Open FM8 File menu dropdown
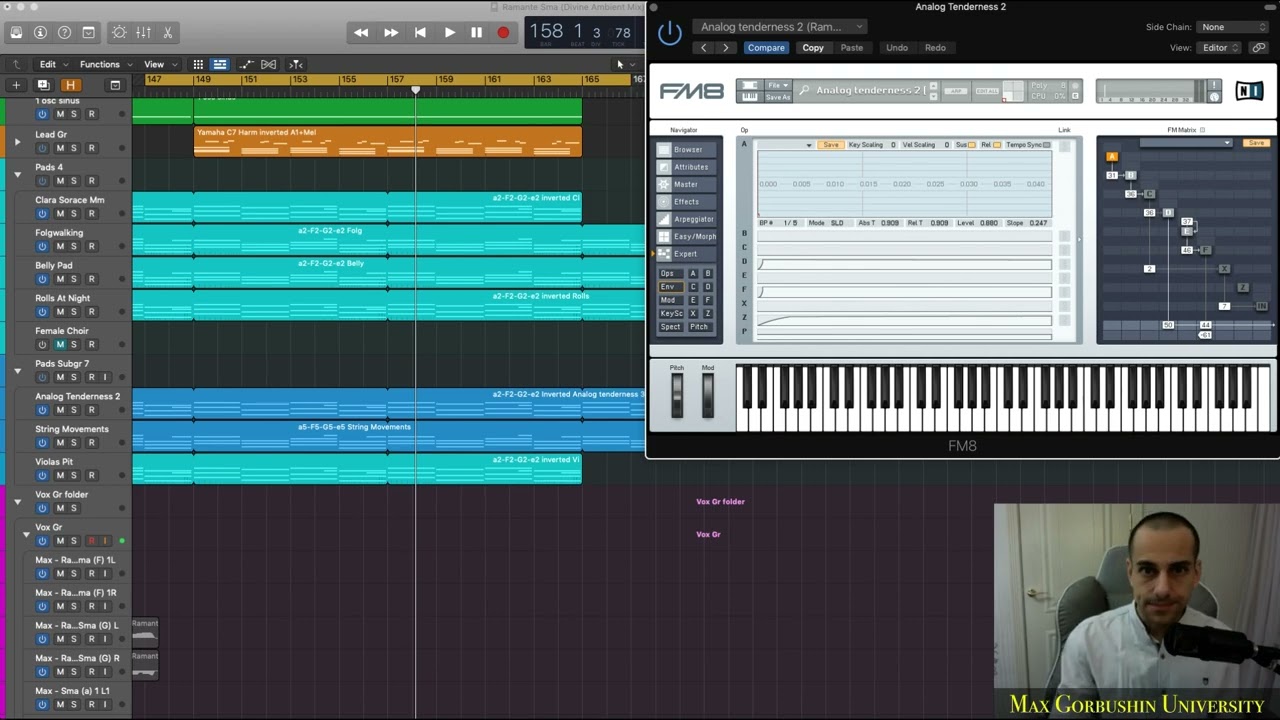Viewport: 1280px width, 720px height. click(x=778, y=85)
